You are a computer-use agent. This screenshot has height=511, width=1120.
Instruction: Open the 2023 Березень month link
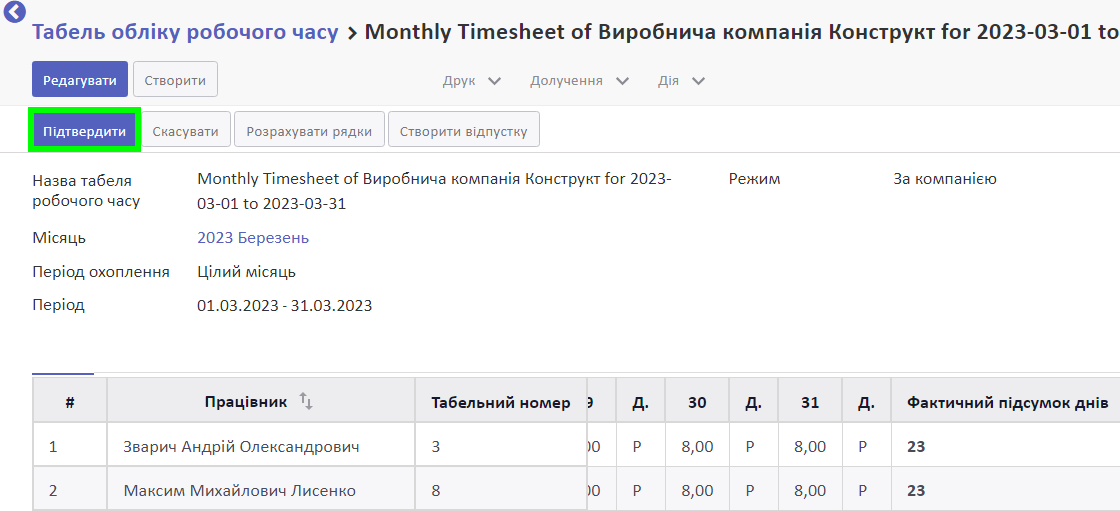[x=253, y=238]
